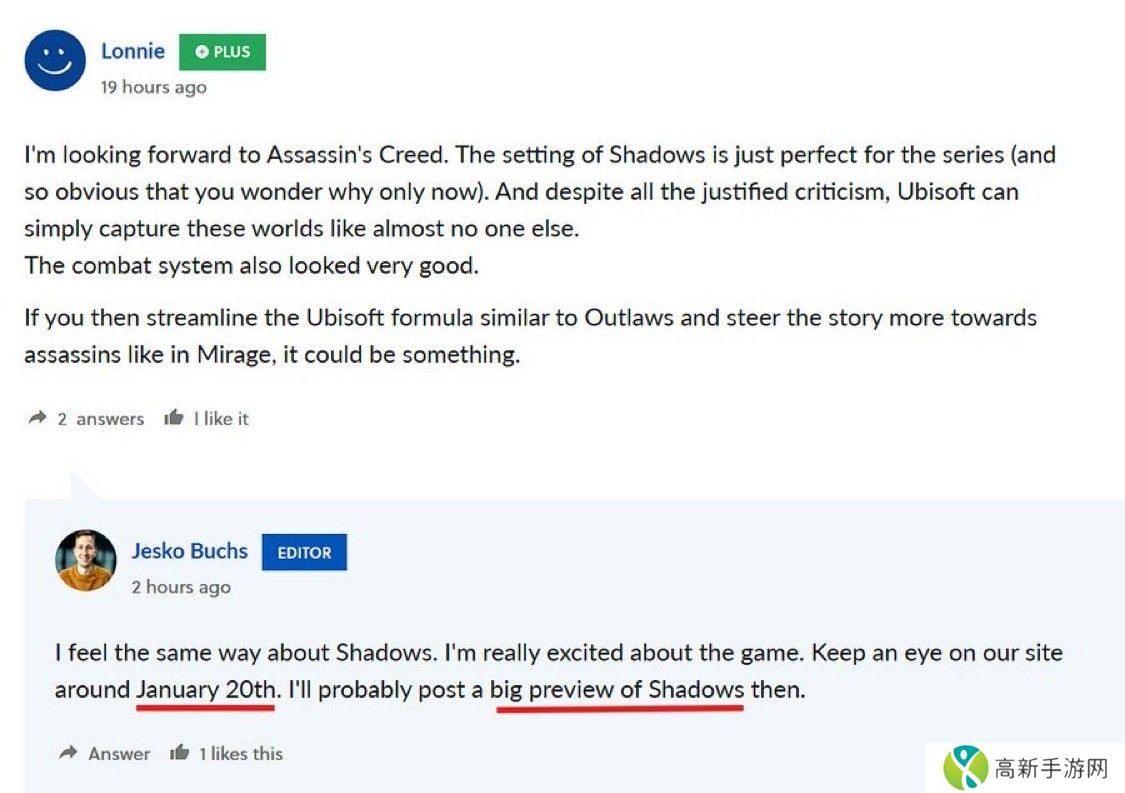Click the underlined "January 20th" text
This screenshot has width=1125, height=793.
(206, 690)
